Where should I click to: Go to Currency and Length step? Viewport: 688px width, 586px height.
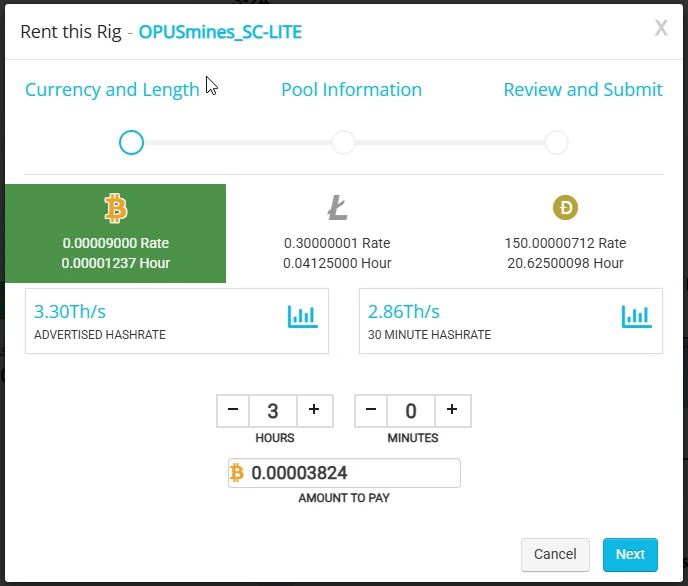pos(112,89)
